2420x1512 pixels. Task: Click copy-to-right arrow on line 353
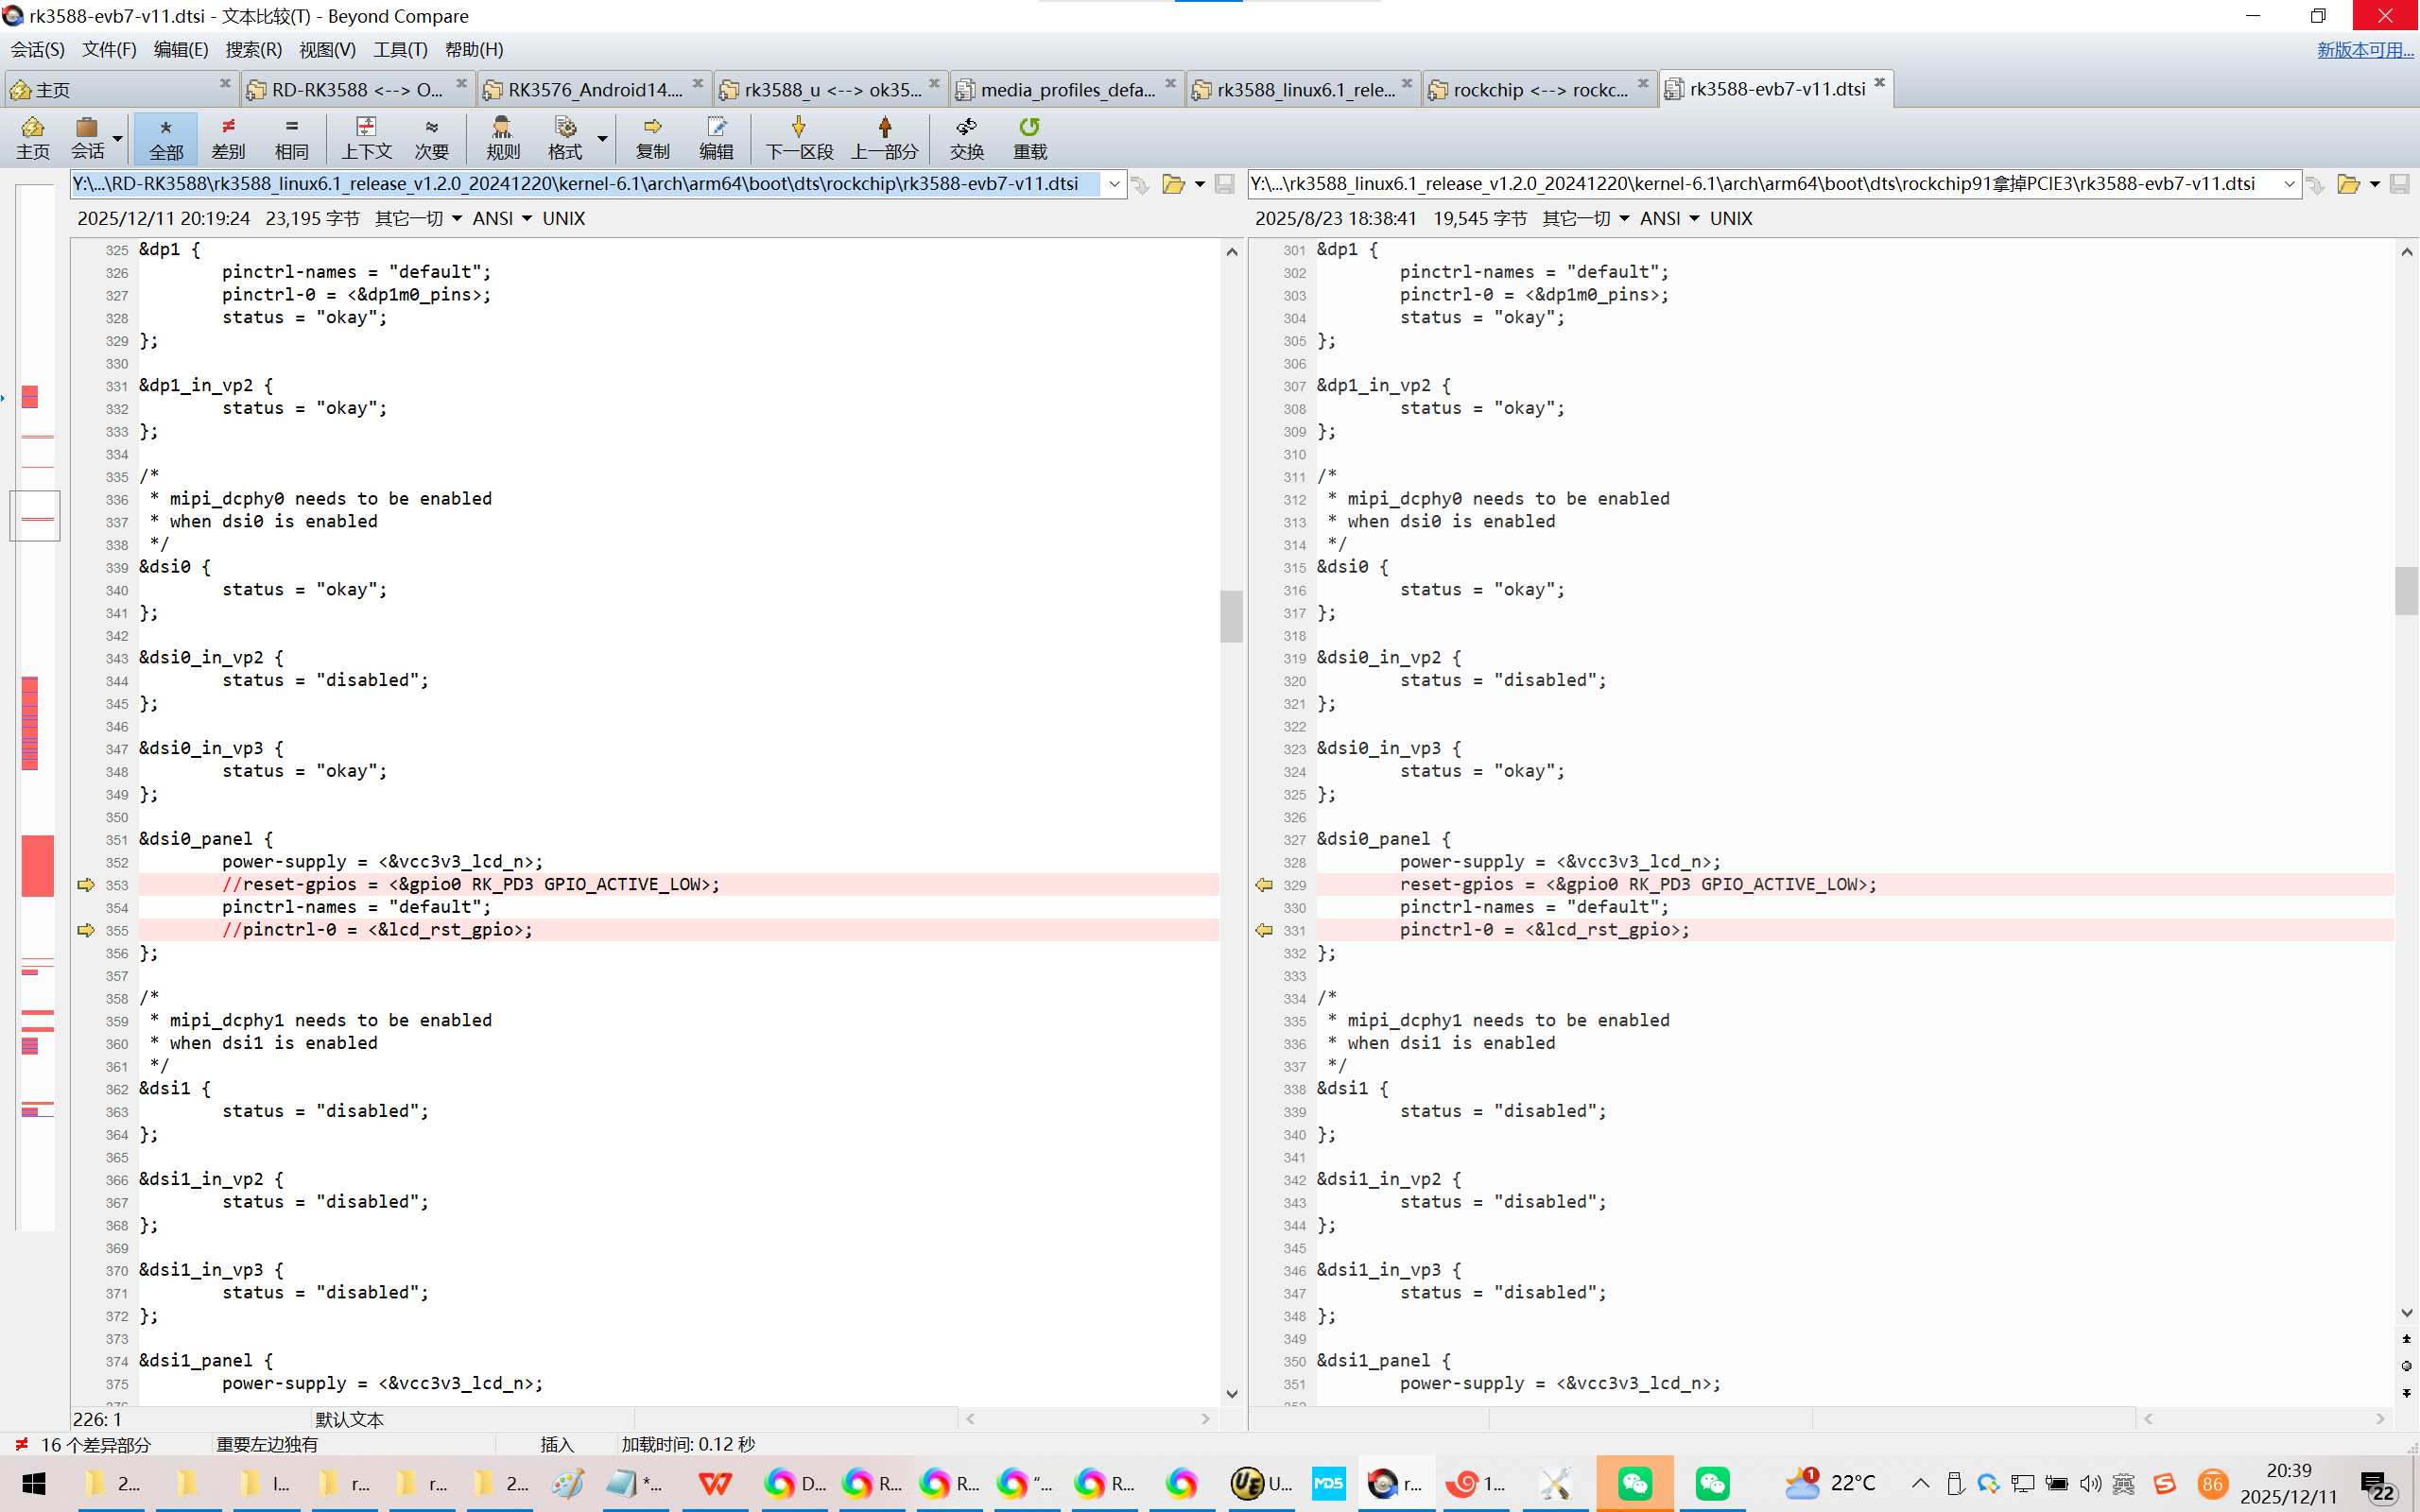pos(85,884)
